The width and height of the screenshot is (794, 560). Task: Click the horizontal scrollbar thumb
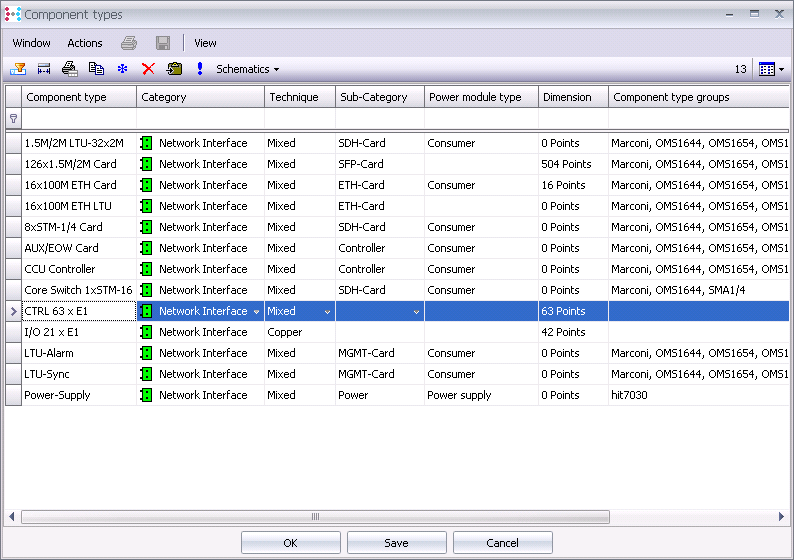pyautogui.click(x=315, y=516)
